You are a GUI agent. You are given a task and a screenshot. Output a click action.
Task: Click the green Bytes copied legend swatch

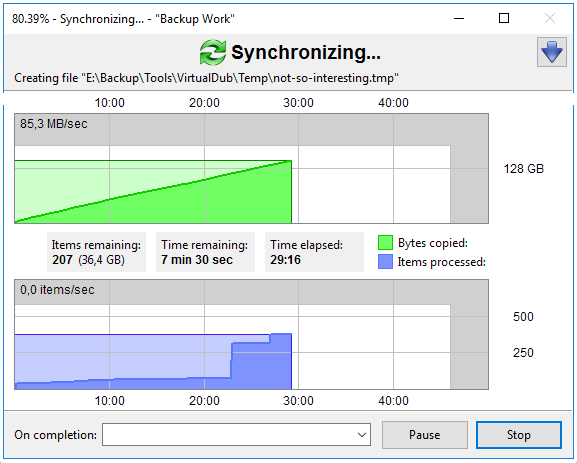[x=385, y=243]
